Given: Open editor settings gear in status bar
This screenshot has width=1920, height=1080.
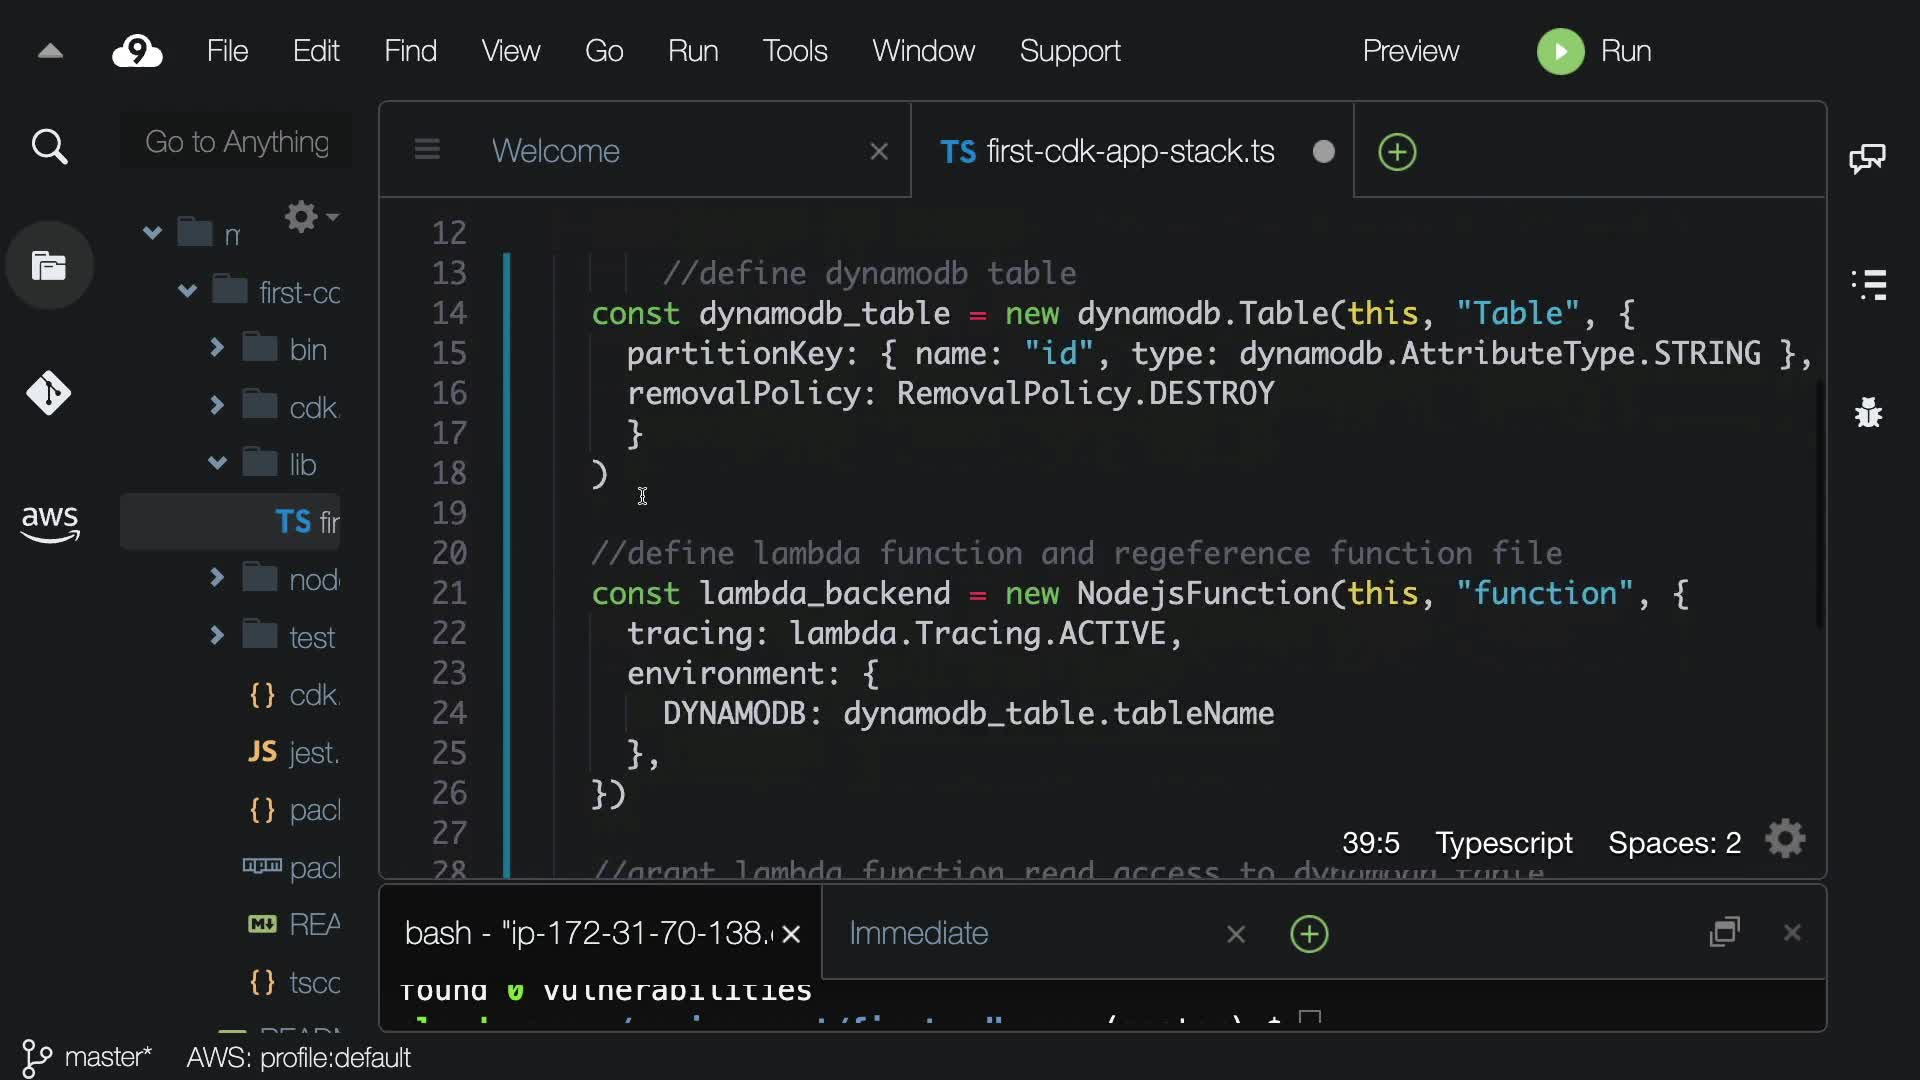Looking at the screenshot, I should (1785, 840).
